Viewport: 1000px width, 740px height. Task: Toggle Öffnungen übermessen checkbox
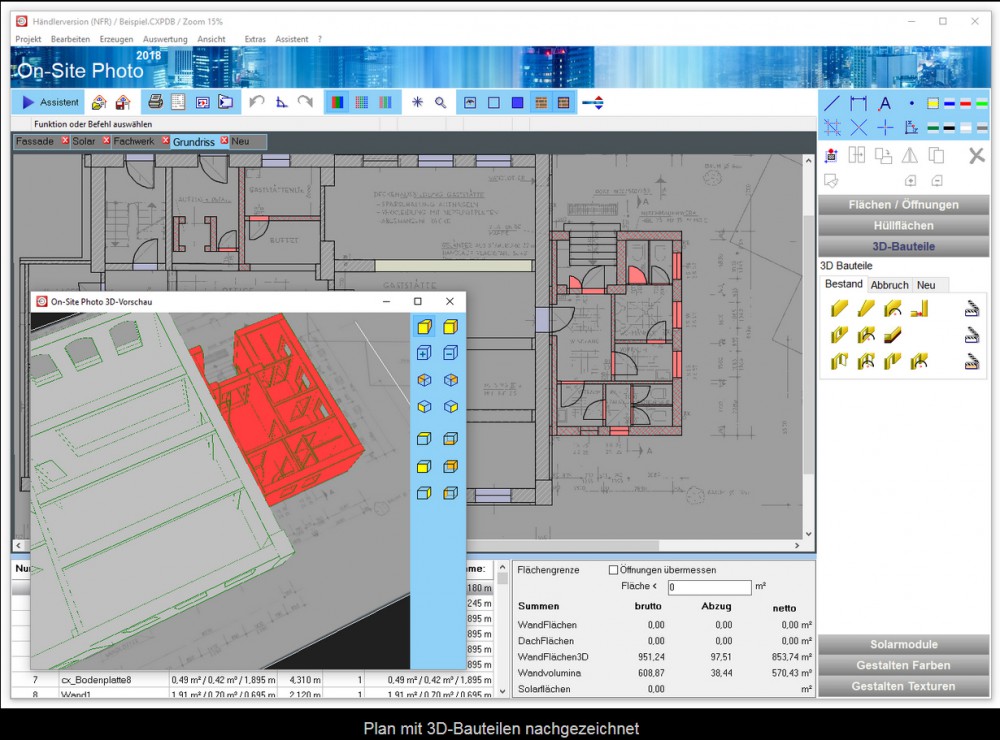[x=614, y=570]
